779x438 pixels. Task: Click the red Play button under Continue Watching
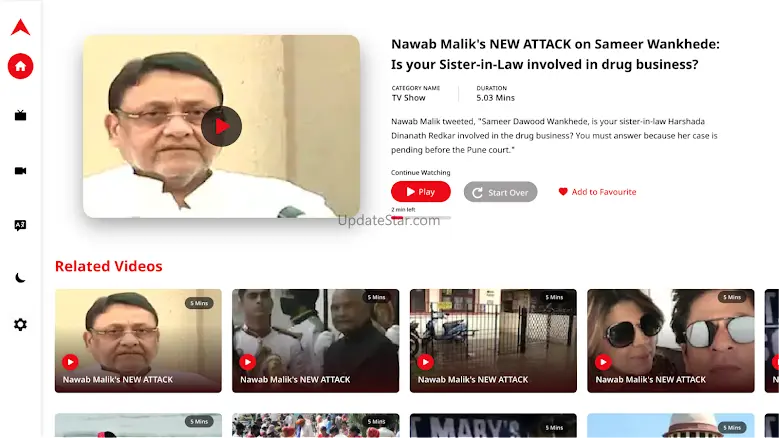tap(421, 192)
